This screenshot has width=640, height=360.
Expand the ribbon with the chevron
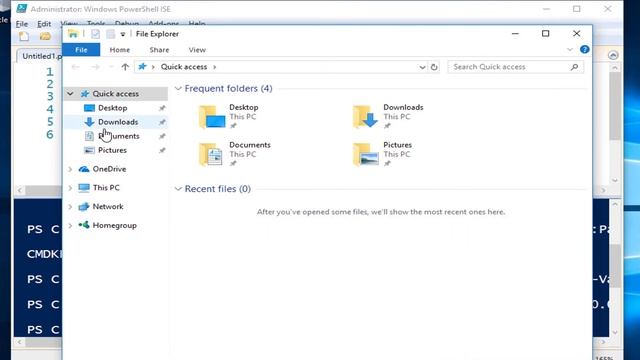(570, 50)
